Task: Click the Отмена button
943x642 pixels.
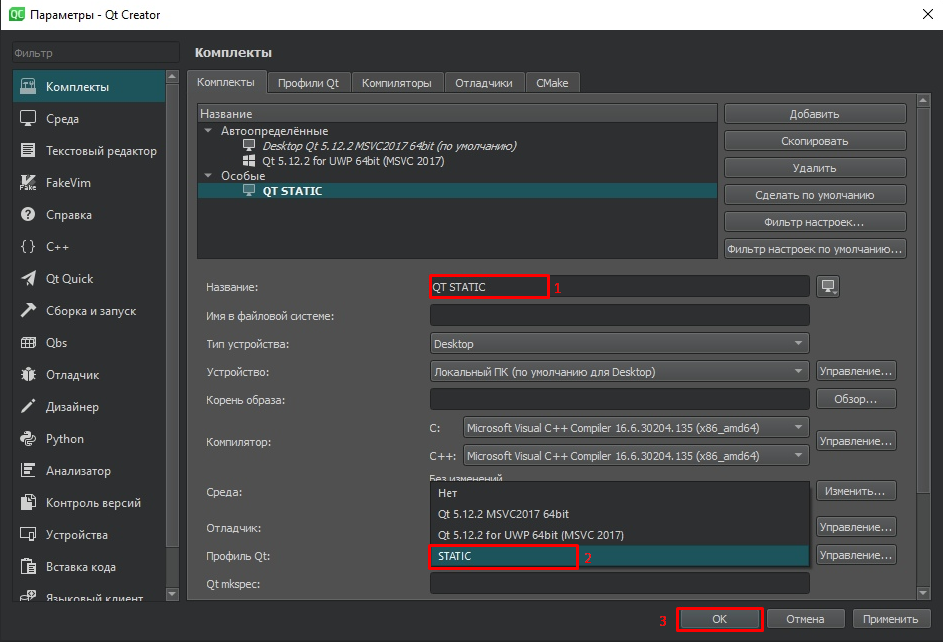Action: click(x=806, y=619)
